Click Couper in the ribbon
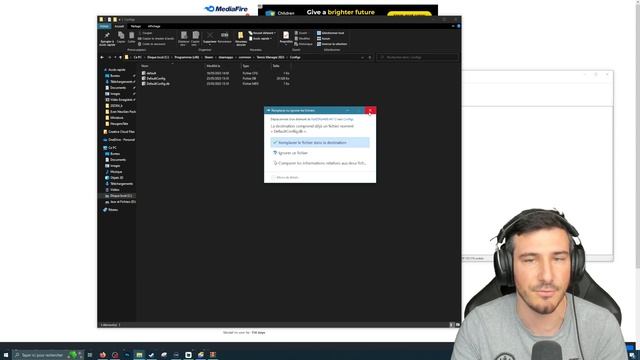Image resolution: width=640 pixels, height=360 pixels. coord(145,33)
